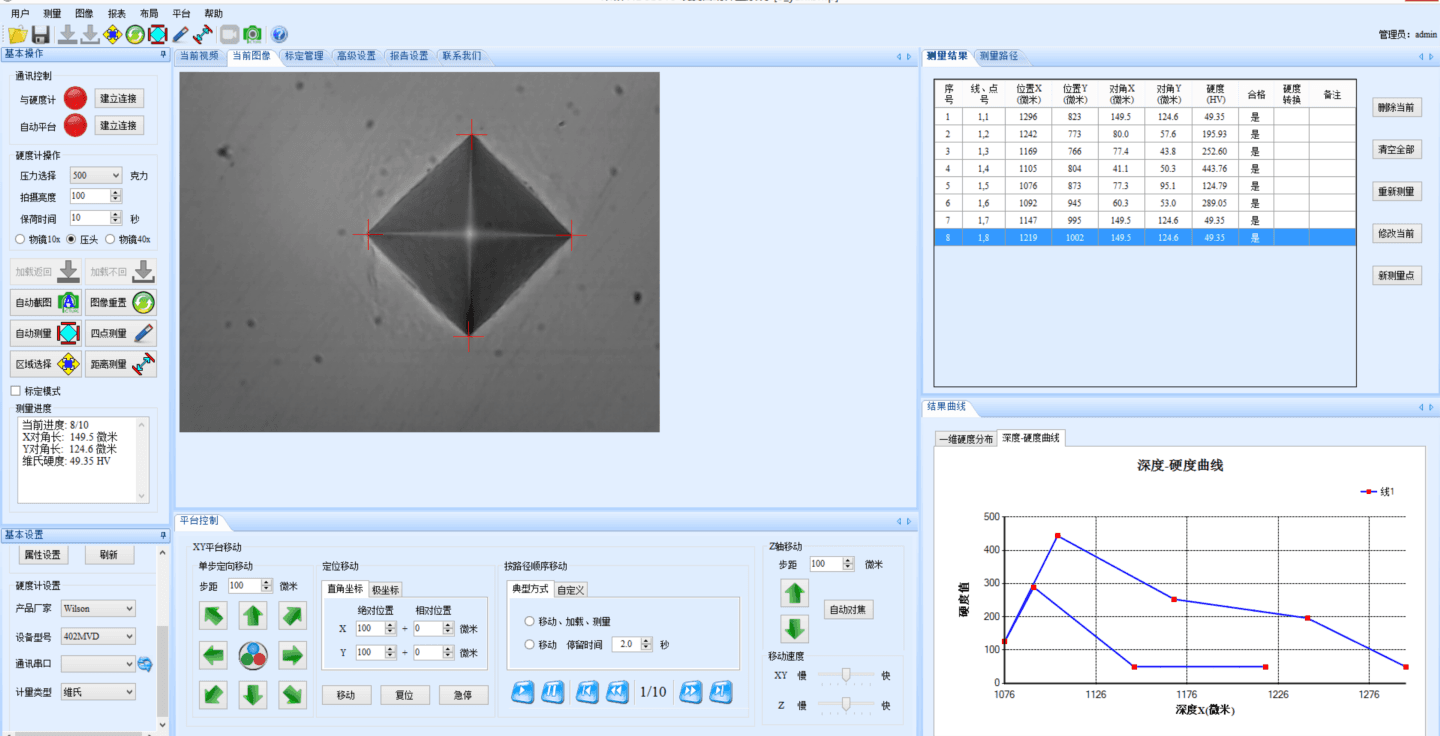Raise Z axis with green up arrow
The image size is (1440, 736).
(795, 593)
